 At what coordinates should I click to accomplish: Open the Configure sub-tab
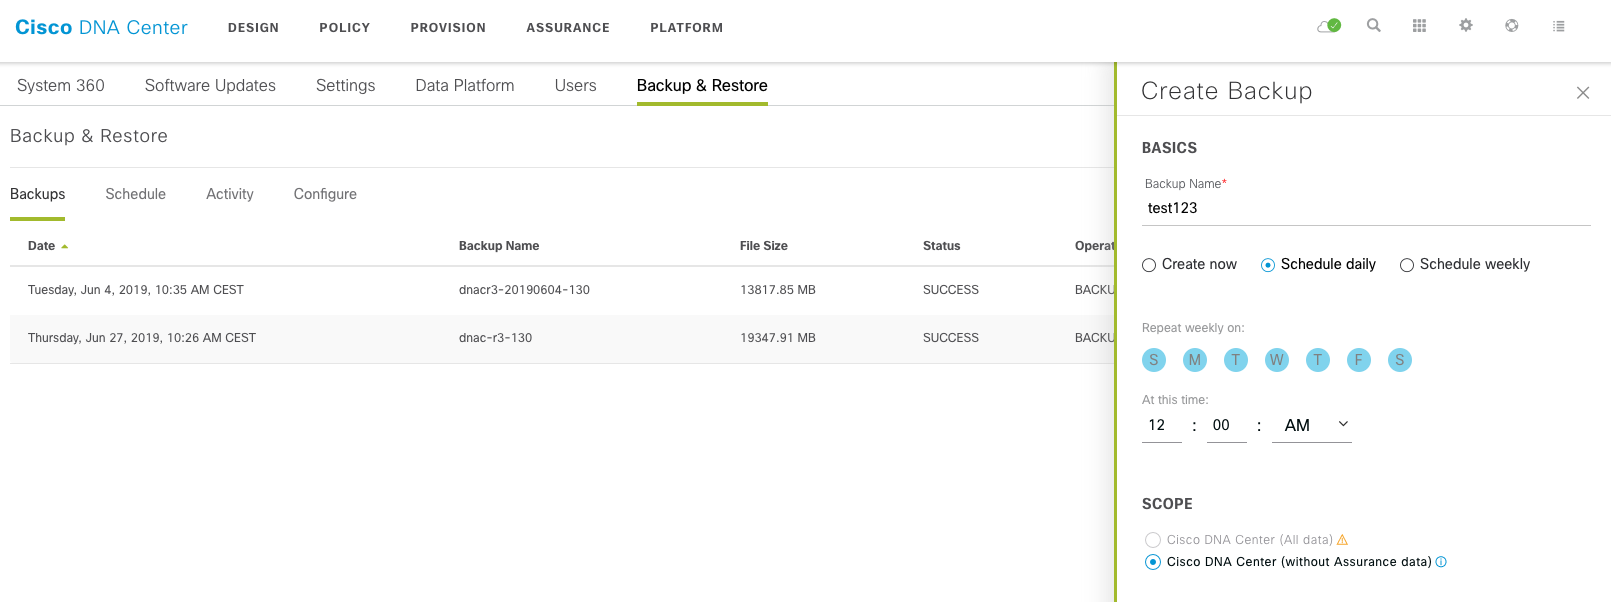click(325, 194)
